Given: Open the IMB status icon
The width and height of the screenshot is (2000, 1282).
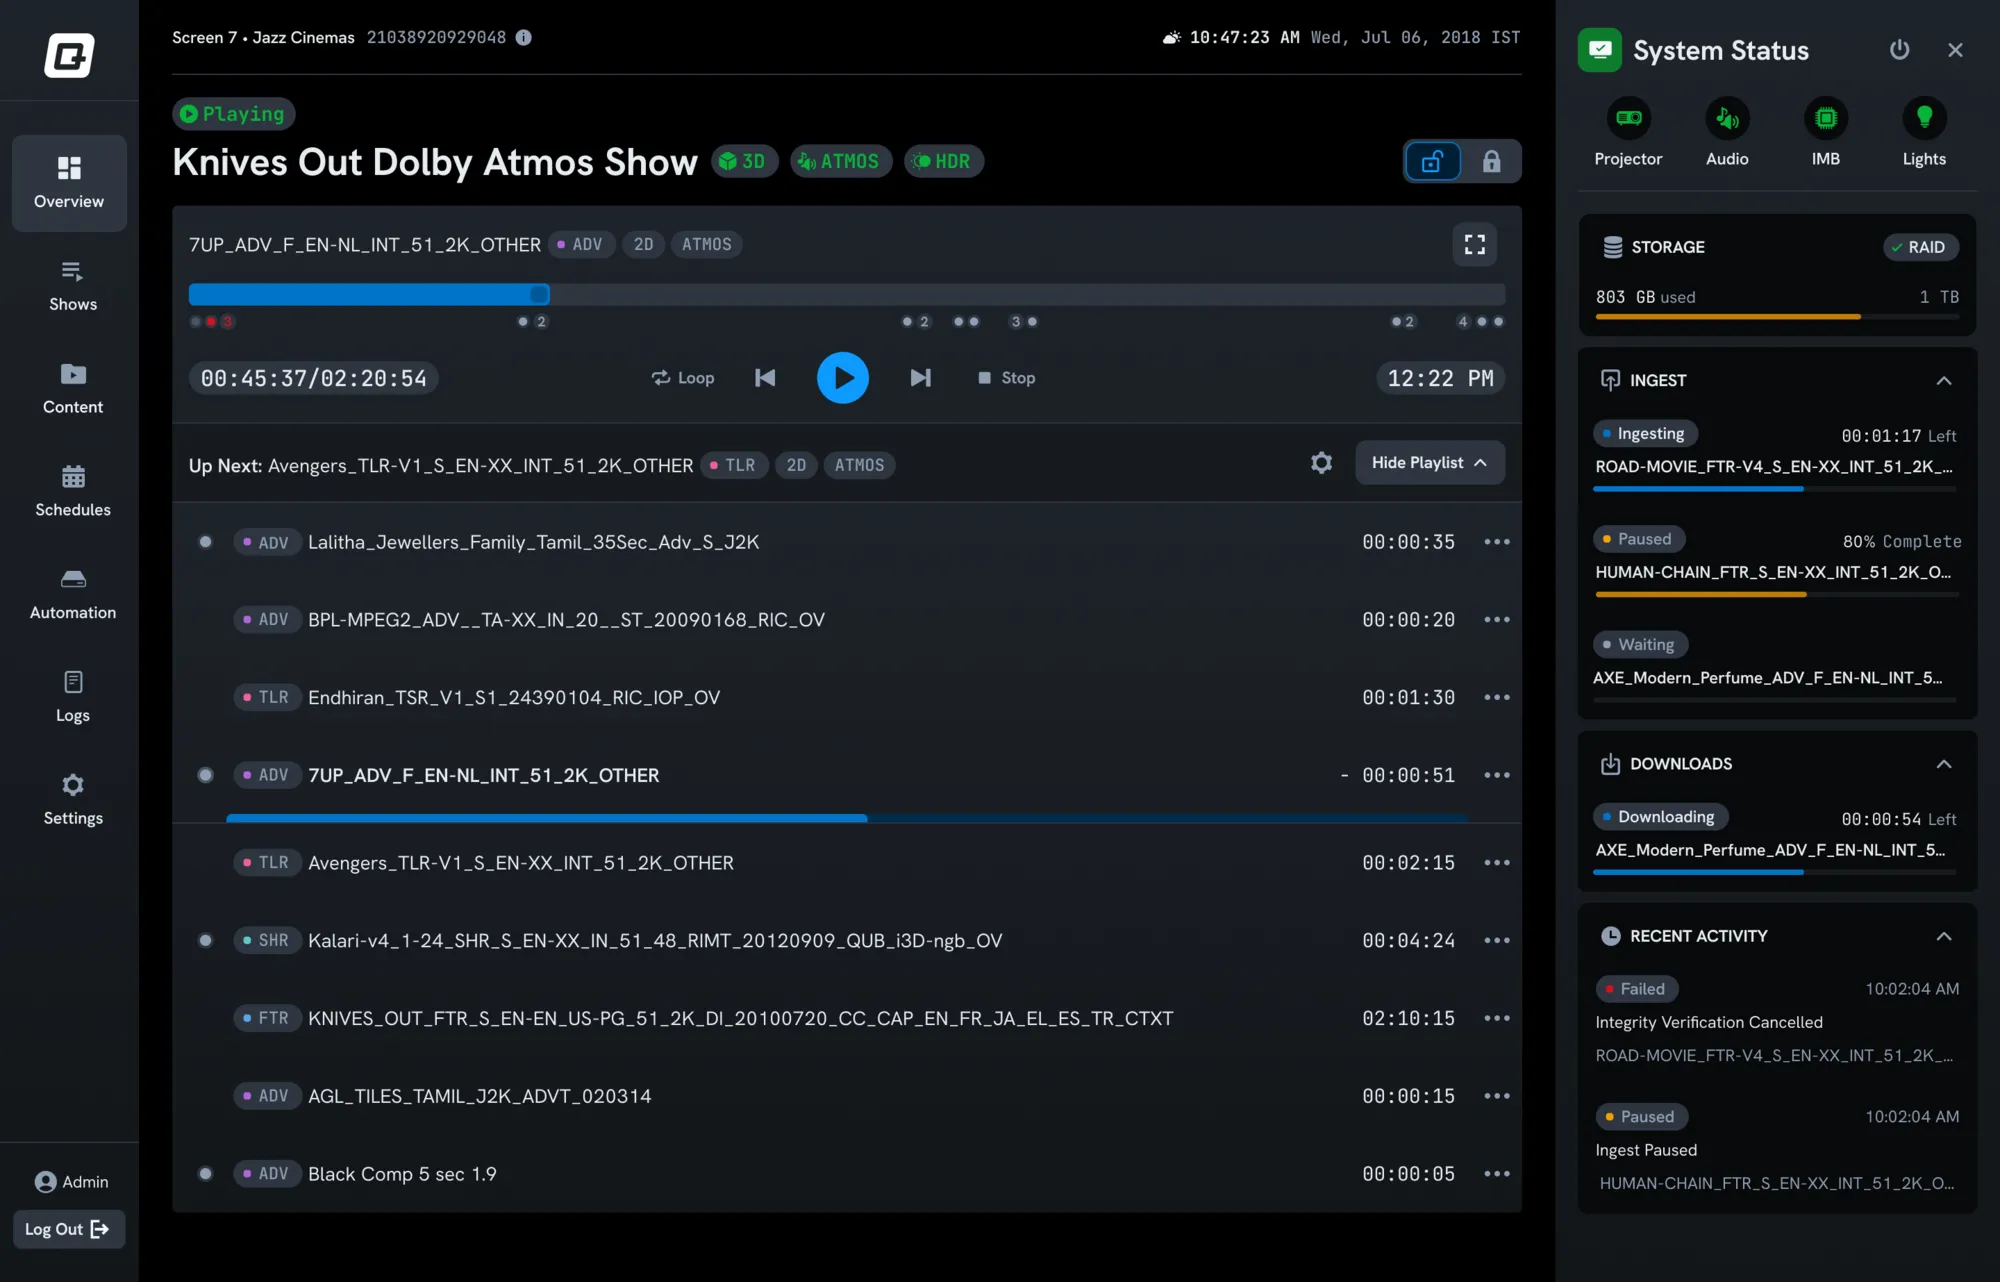Looking at the screenshot, I should click(1825, 119).
